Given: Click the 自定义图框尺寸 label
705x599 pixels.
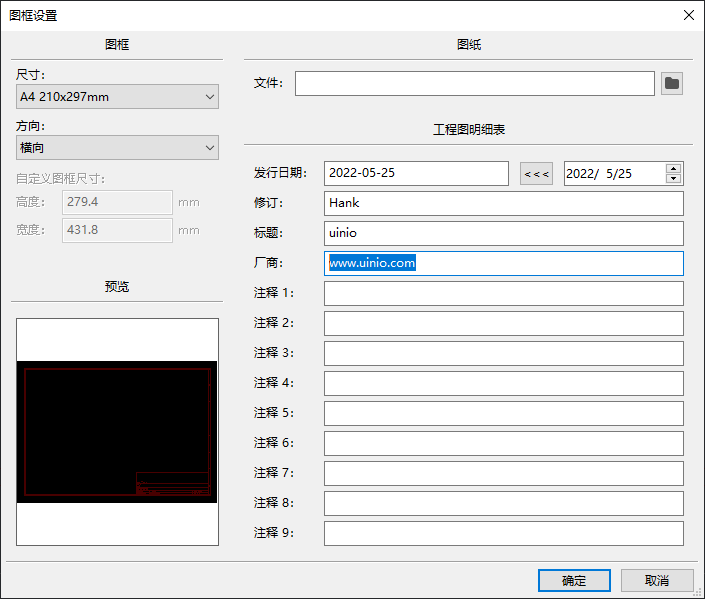Looking at the screenshot, I should (x=61, y=179).
